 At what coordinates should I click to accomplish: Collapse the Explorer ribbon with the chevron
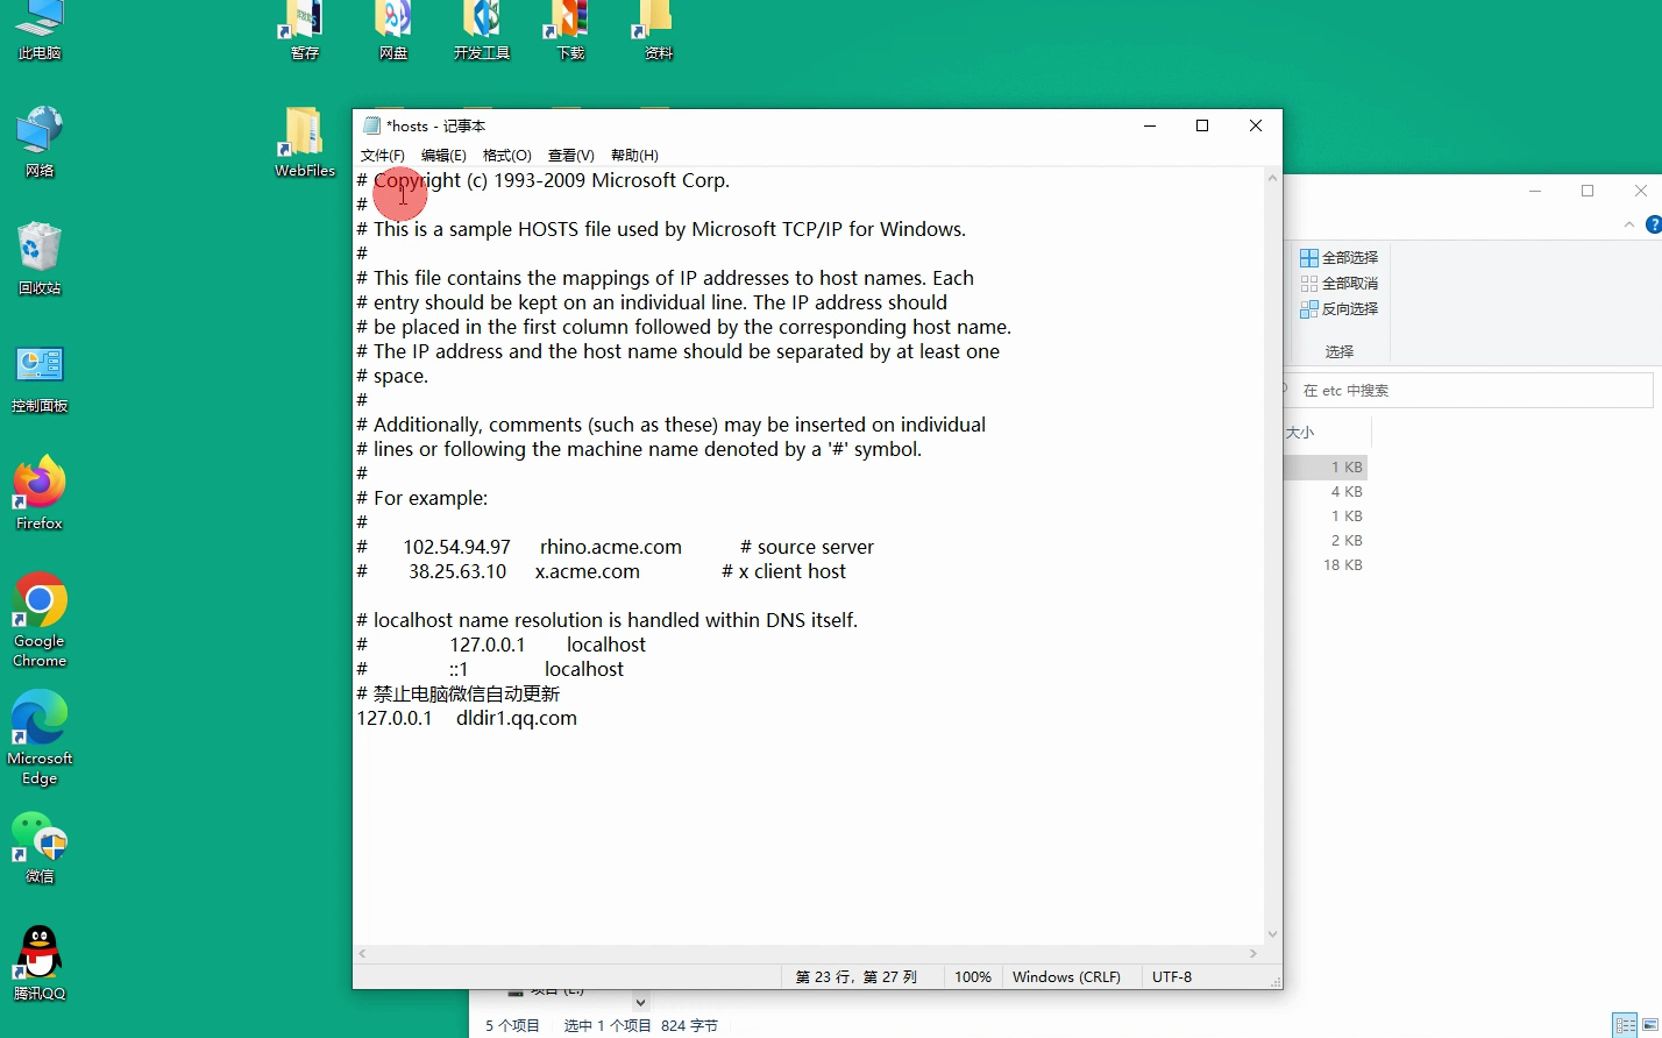(1629, 225)
